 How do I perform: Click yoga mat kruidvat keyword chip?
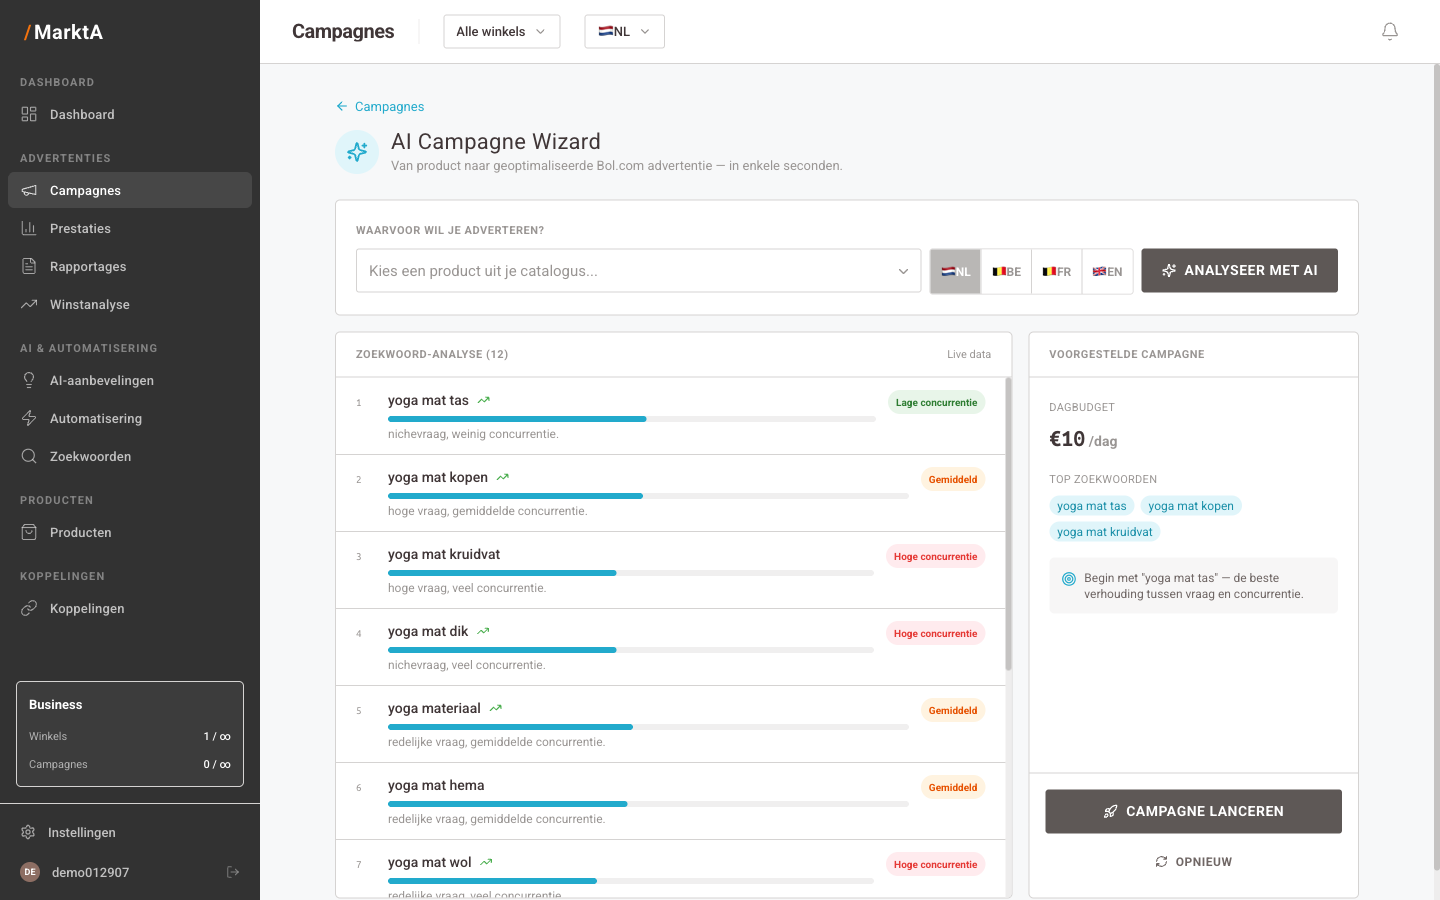click(1104, 532)
